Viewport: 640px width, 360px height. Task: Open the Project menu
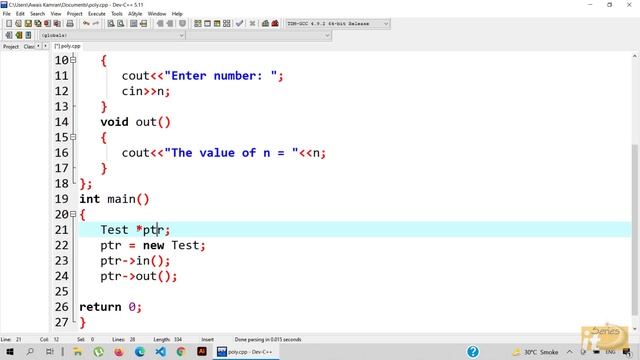tap(74, 13)
